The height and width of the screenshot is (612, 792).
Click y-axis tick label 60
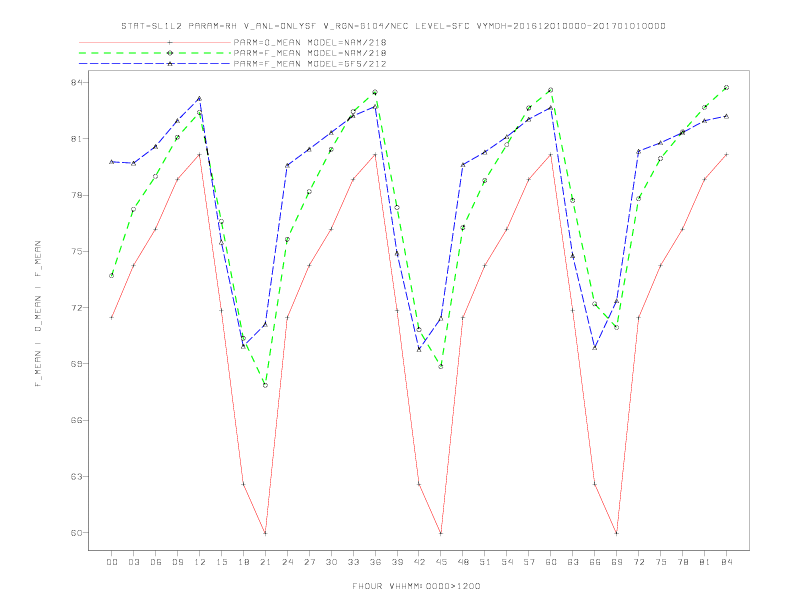76,533
